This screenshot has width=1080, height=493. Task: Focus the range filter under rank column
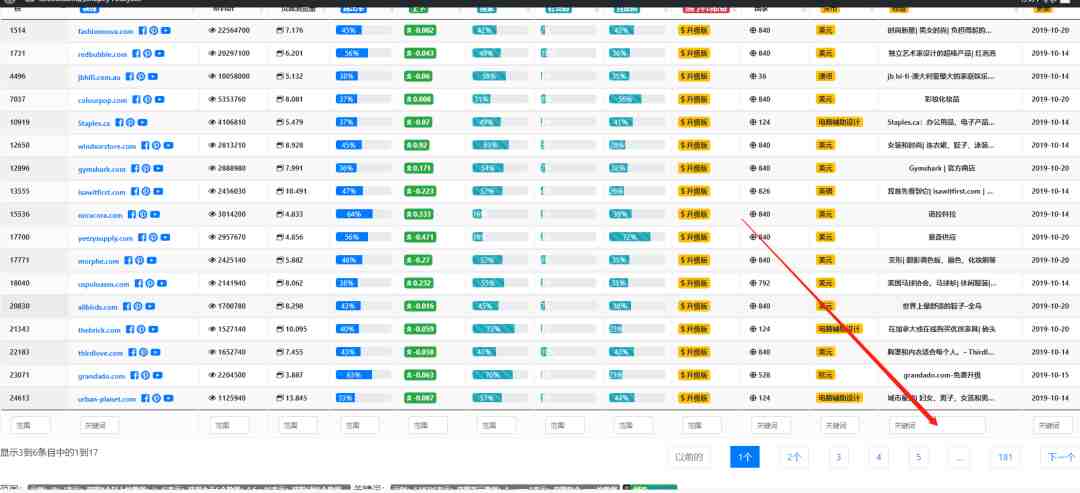24,425
